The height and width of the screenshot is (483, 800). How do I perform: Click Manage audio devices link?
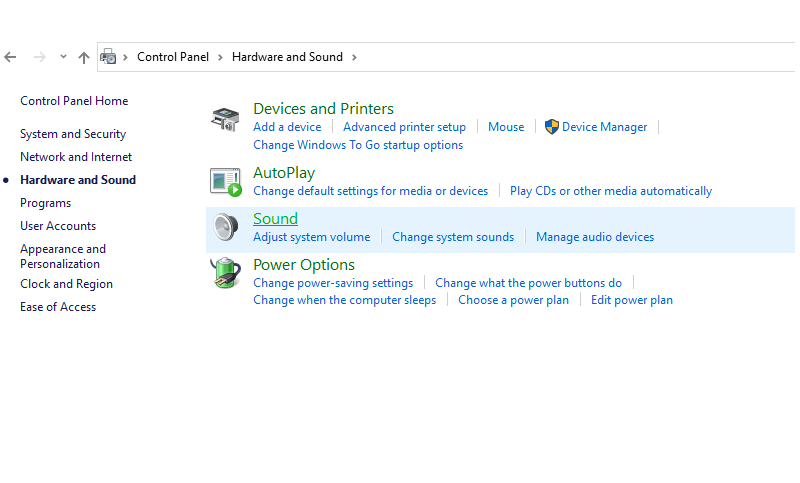pyautogui.click(x=595, y=237)
